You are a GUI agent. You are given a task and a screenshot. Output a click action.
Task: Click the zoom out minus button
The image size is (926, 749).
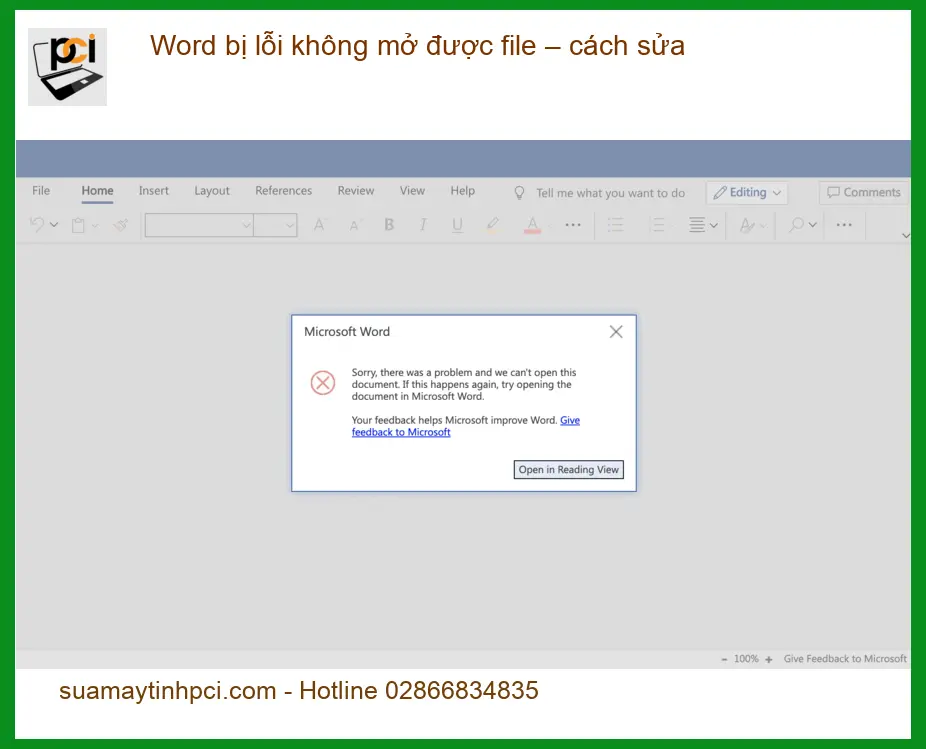point(724,660)
